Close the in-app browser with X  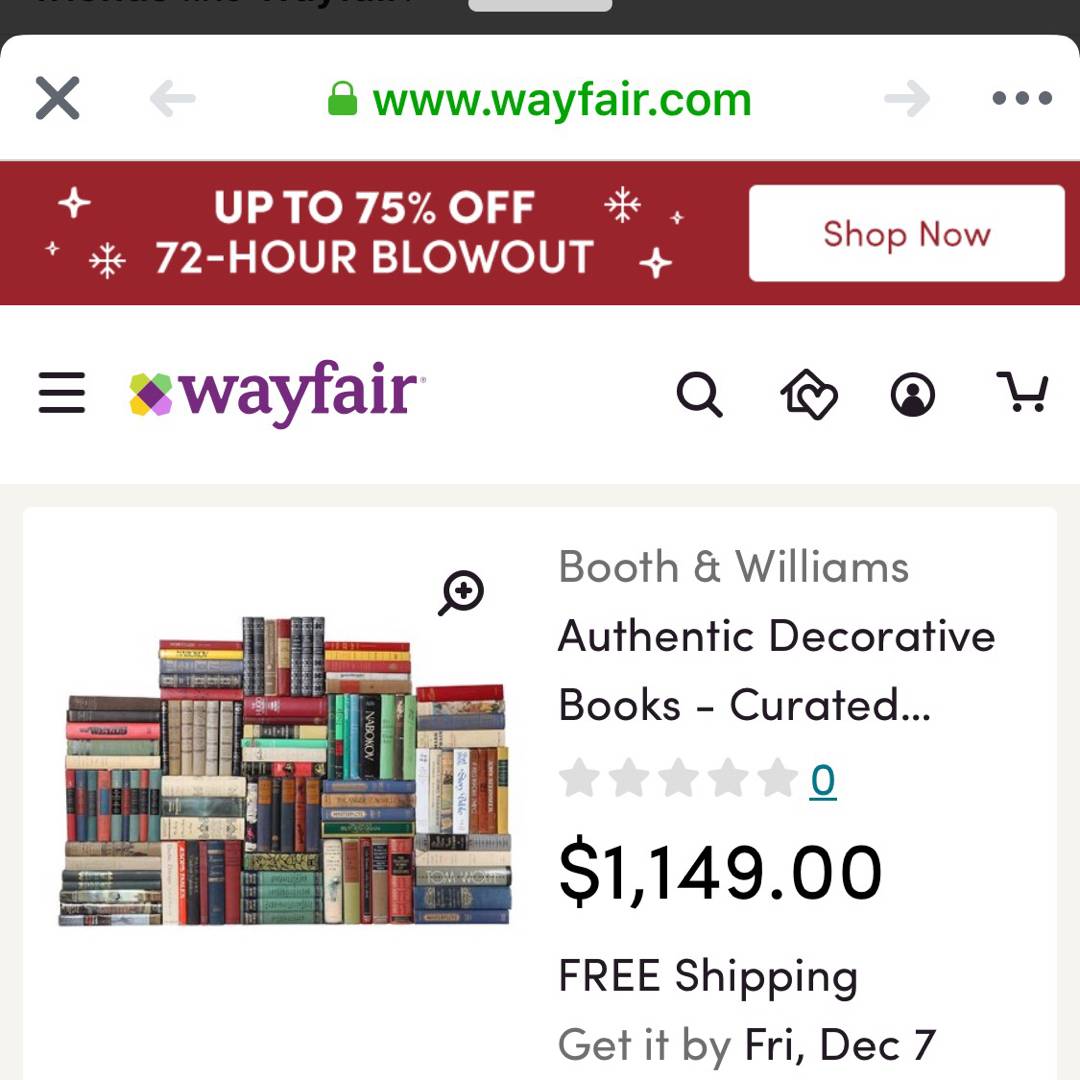(x=57, y=98)
